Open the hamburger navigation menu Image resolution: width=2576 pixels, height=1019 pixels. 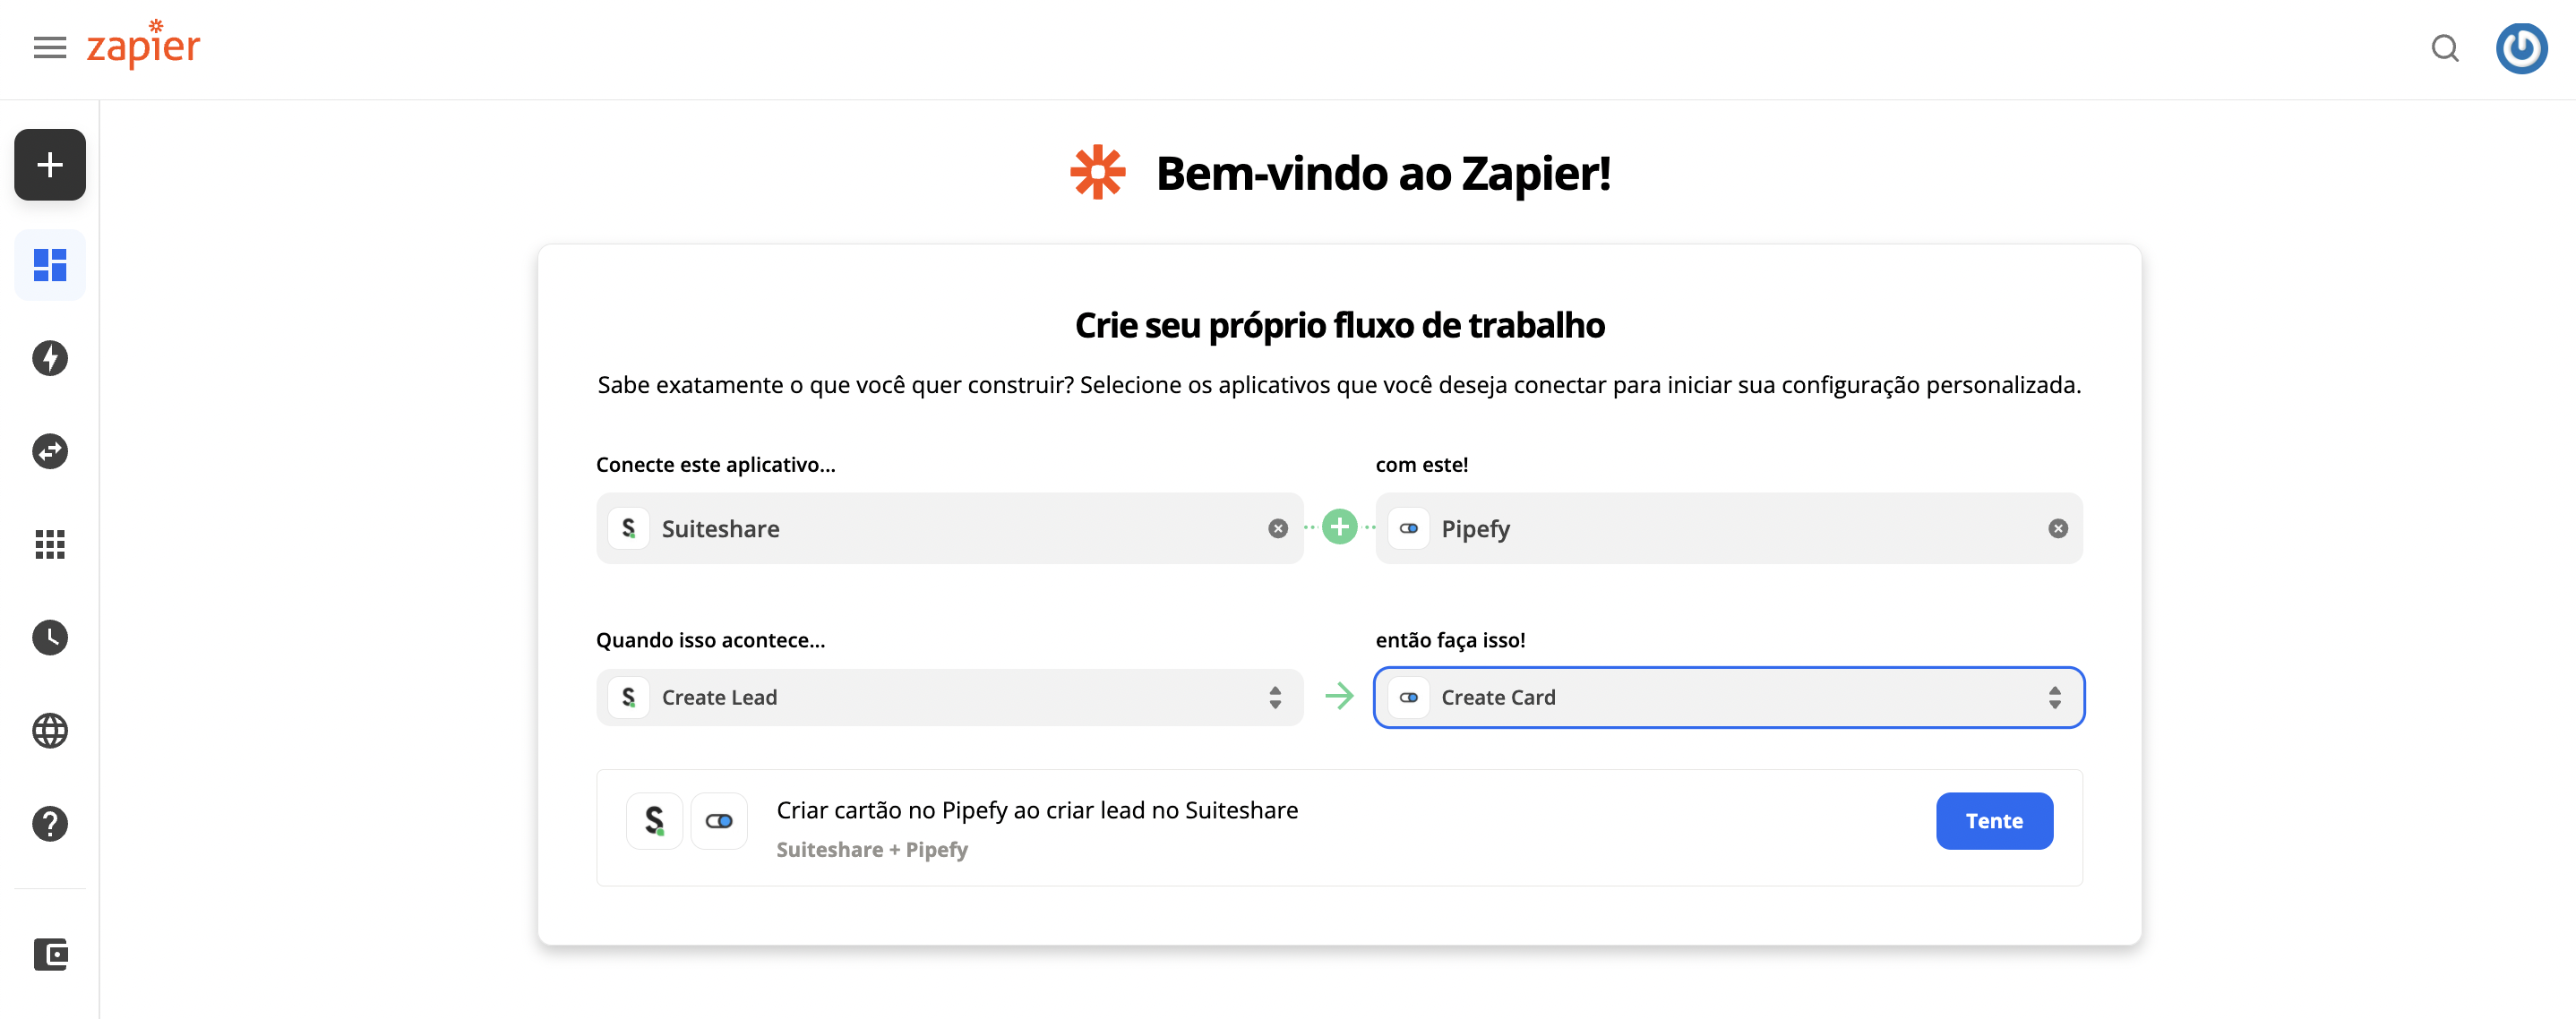[x=49, y=47]
